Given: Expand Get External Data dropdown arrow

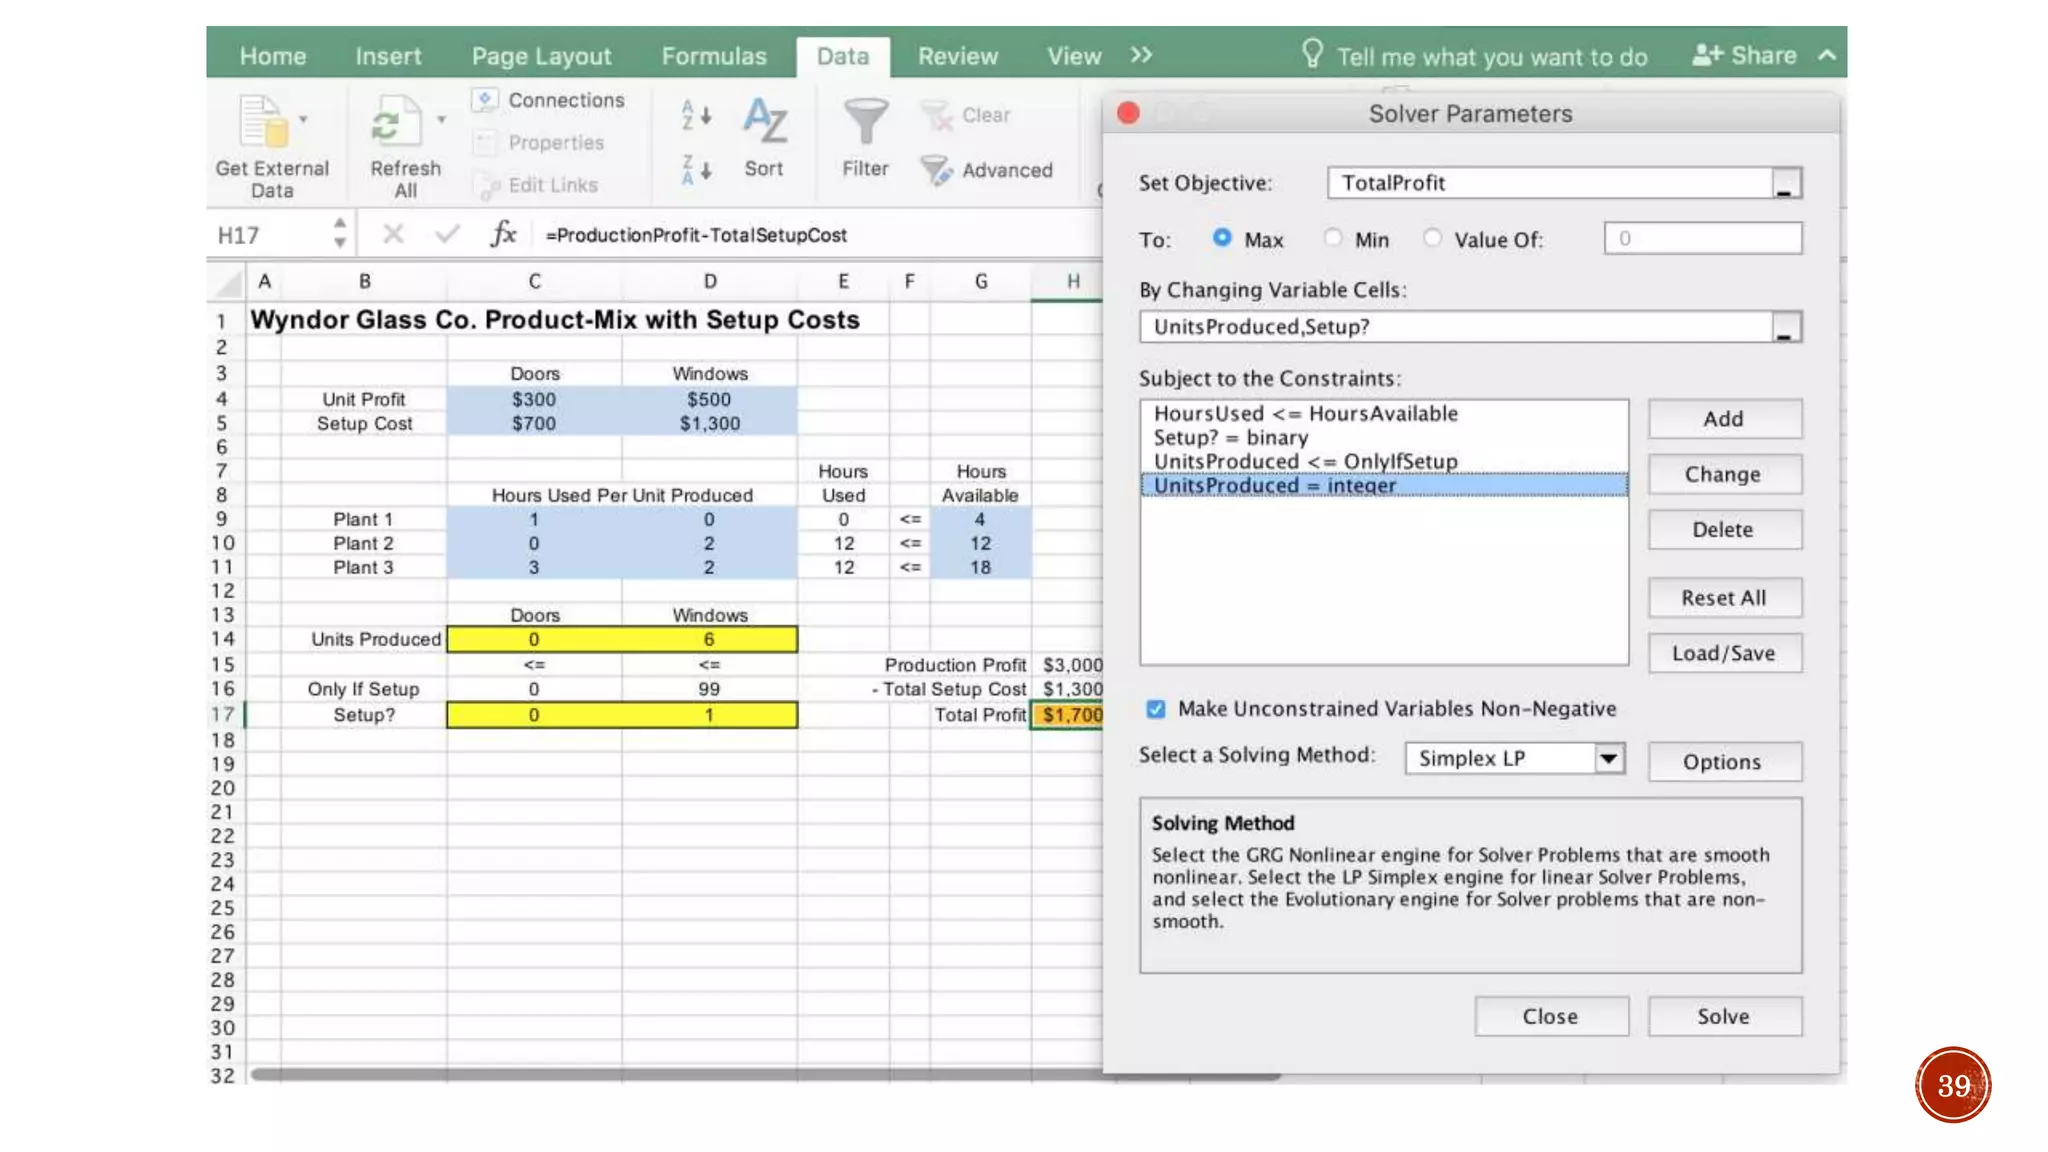Looking at the screenshot, I should [303, 119].
